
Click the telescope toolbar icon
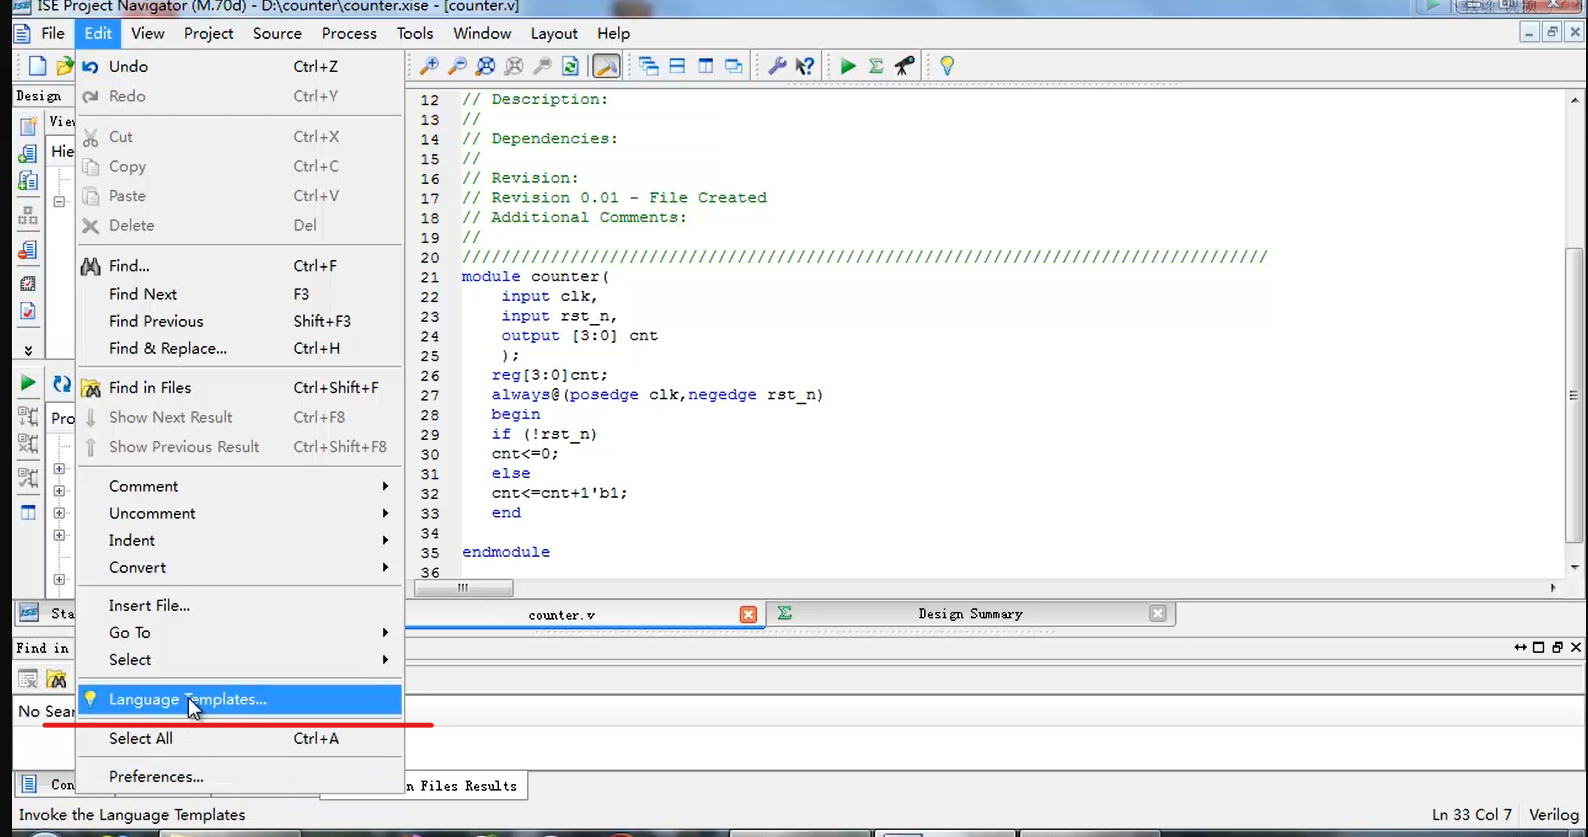pyautogui.click(x=904, y=66)
